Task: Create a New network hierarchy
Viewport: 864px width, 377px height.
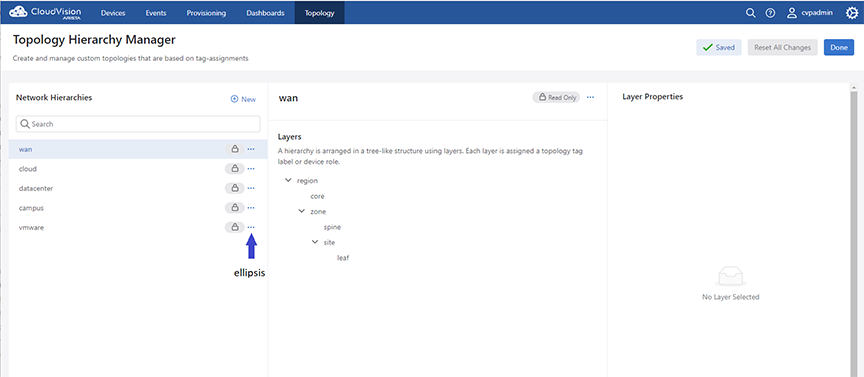Action: coord(243,99)
